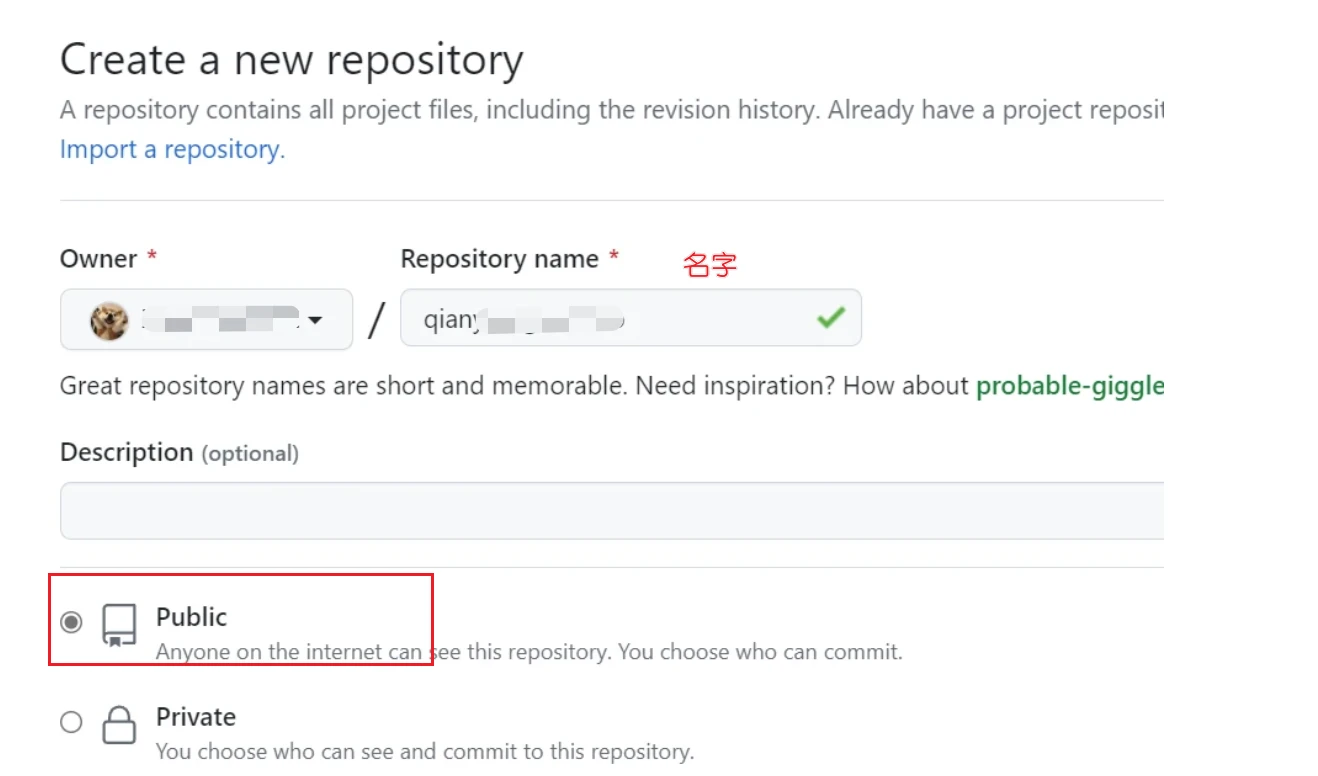Click the Private padlock icon

[119, 724]
